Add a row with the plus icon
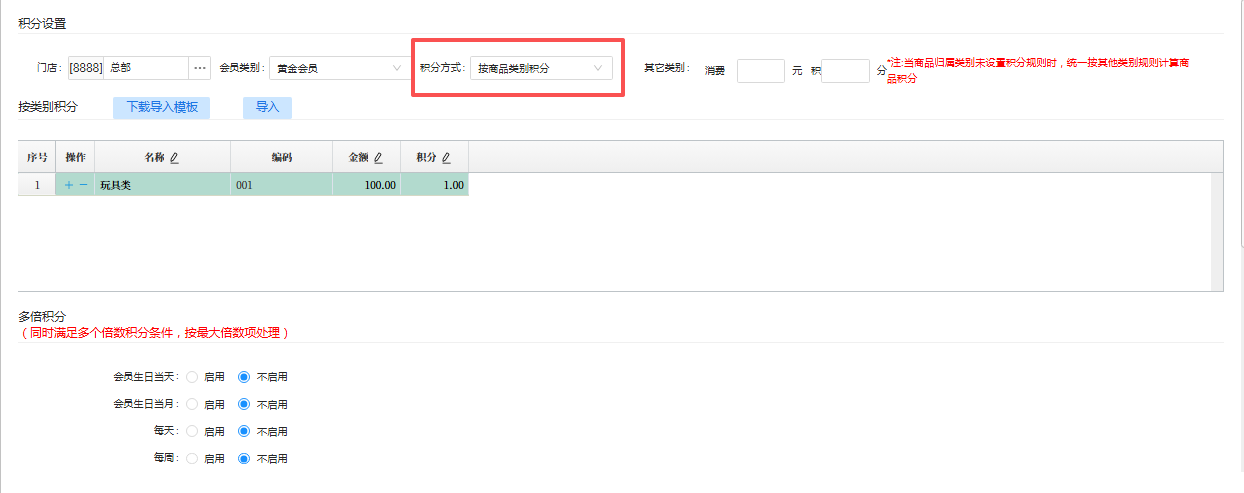Image resolution: width=1244 pixels, height=493 pixels. (x=68, y=185)
